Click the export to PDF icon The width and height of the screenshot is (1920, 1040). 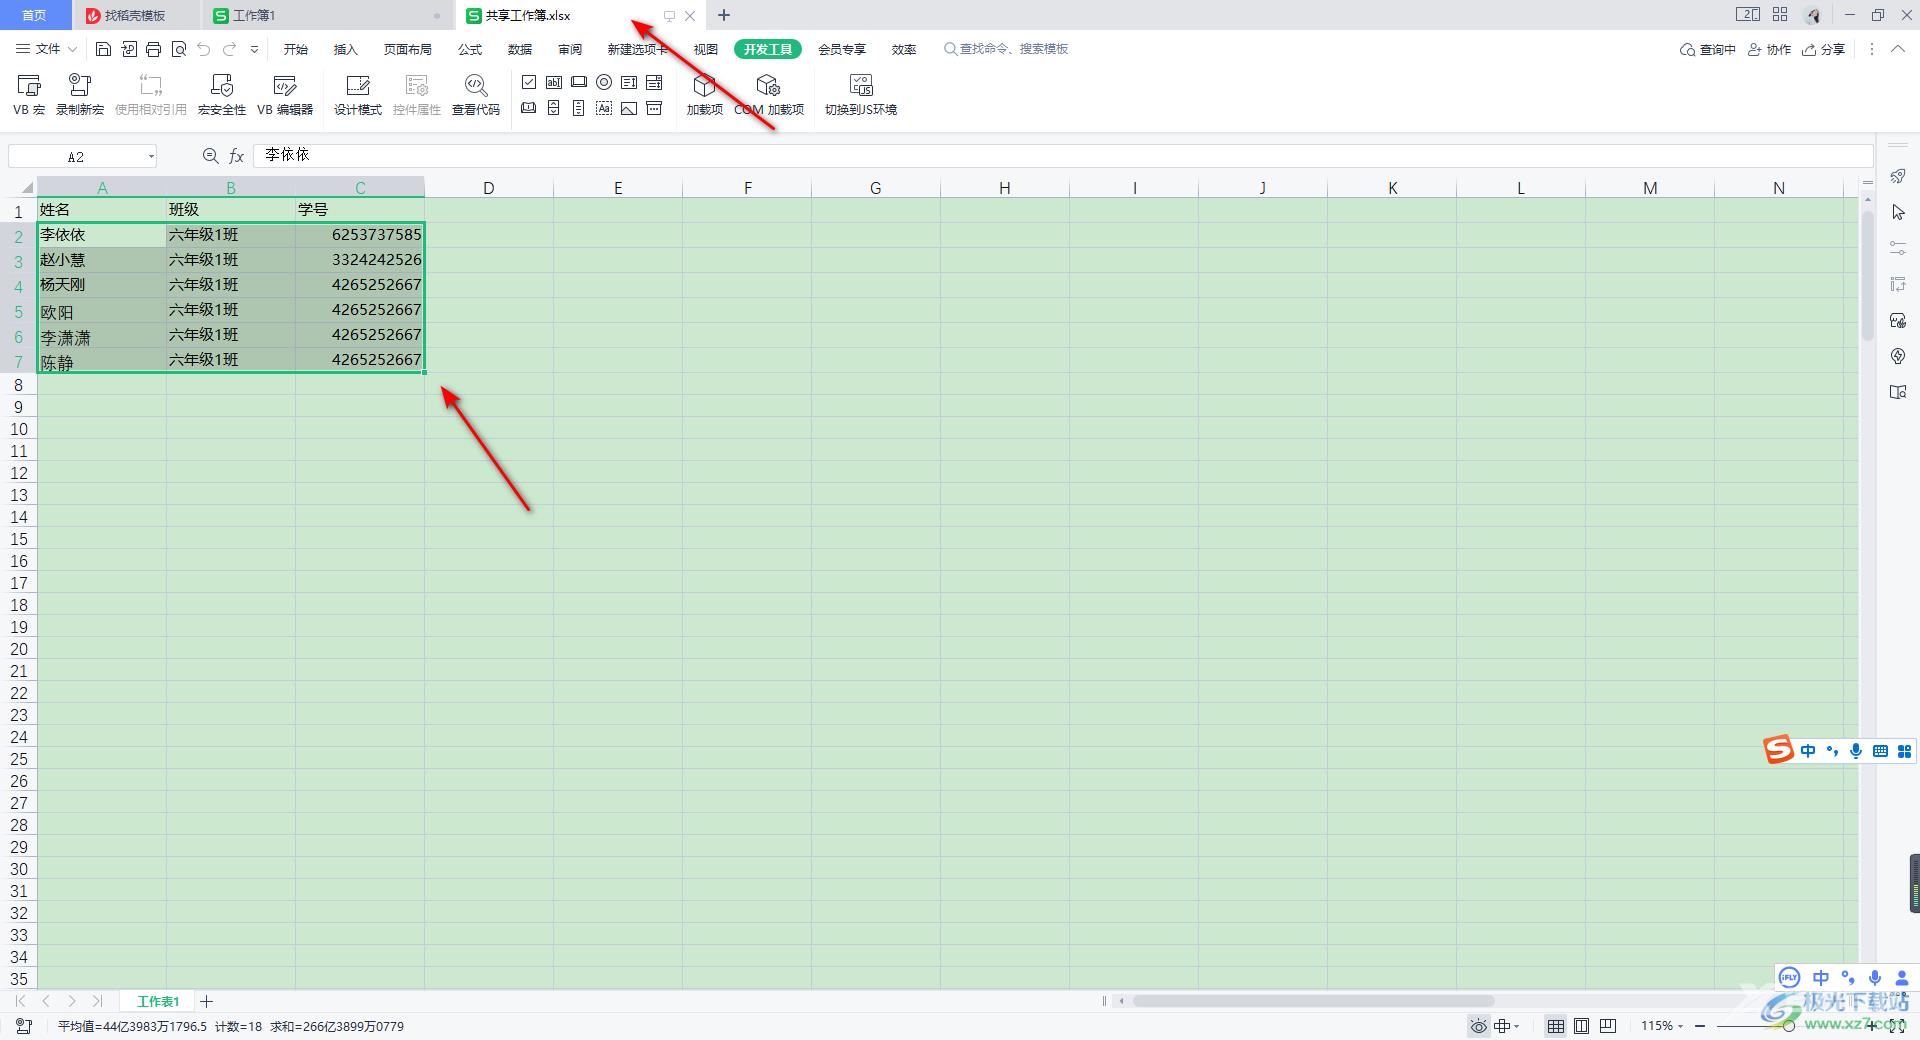click(129, 49)
